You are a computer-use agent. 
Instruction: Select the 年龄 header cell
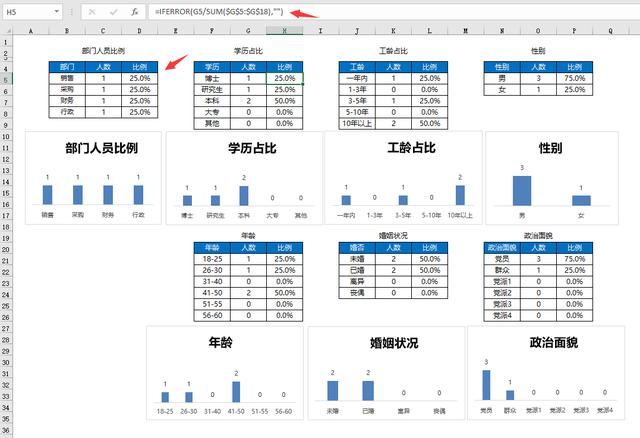point(212,248)
